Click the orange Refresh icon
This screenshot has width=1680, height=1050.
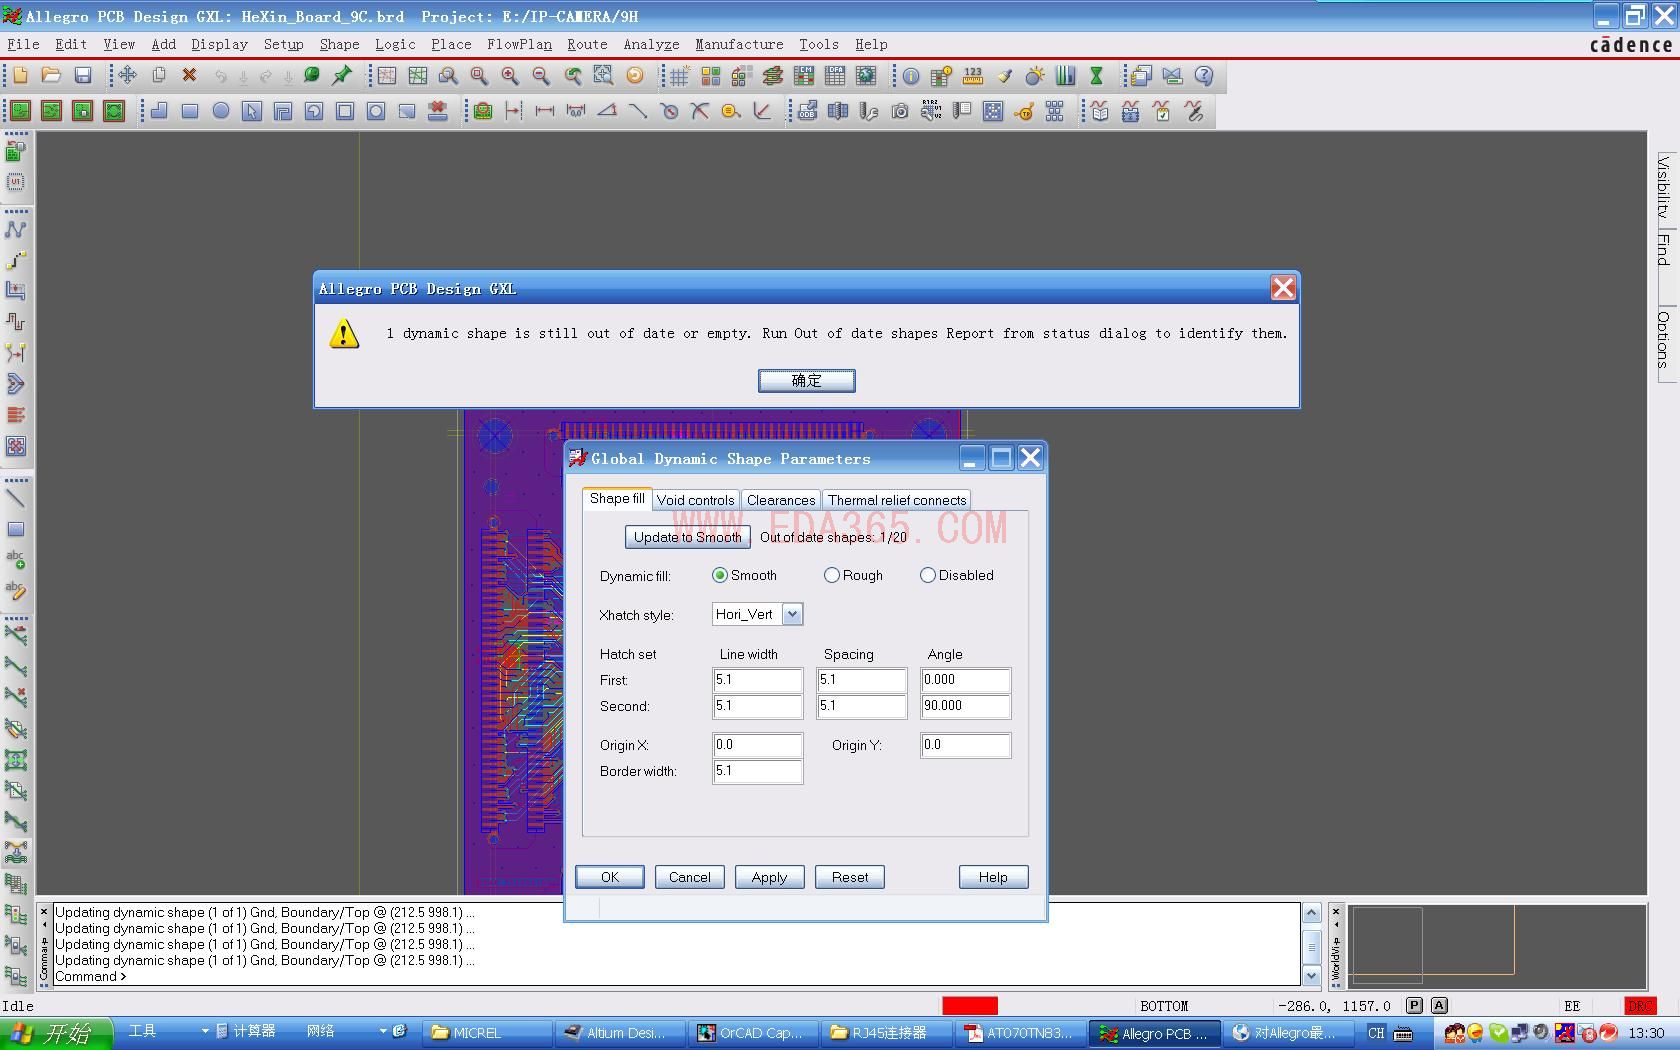tap(634, 76)
